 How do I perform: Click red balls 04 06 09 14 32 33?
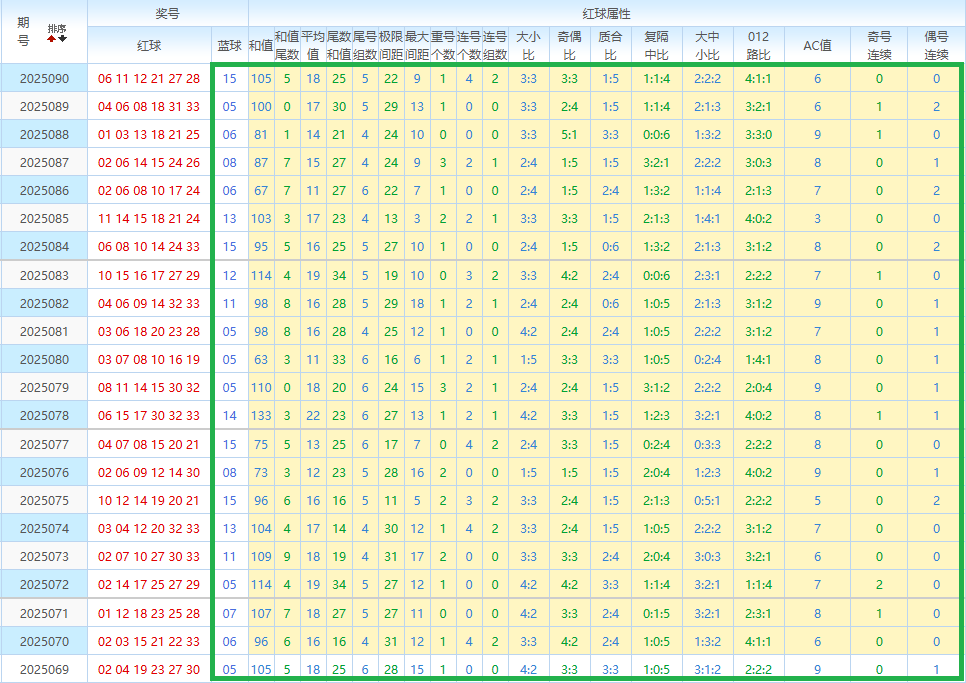point(149,304)
